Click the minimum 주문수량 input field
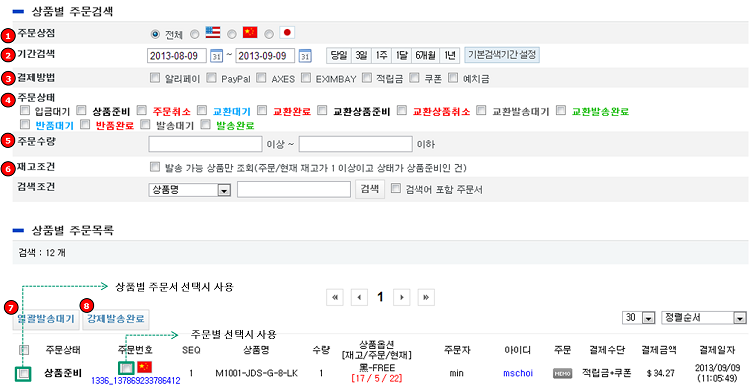The image size is (750, 386). point(205,143)
